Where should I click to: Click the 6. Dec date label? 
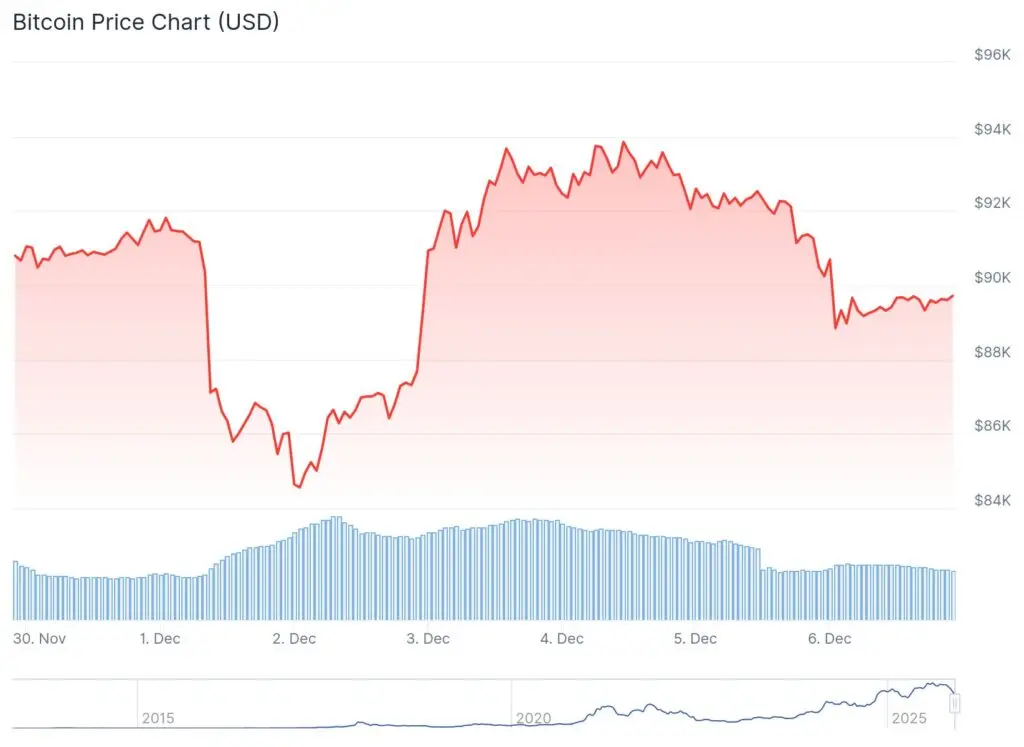(x=829, y=638)
